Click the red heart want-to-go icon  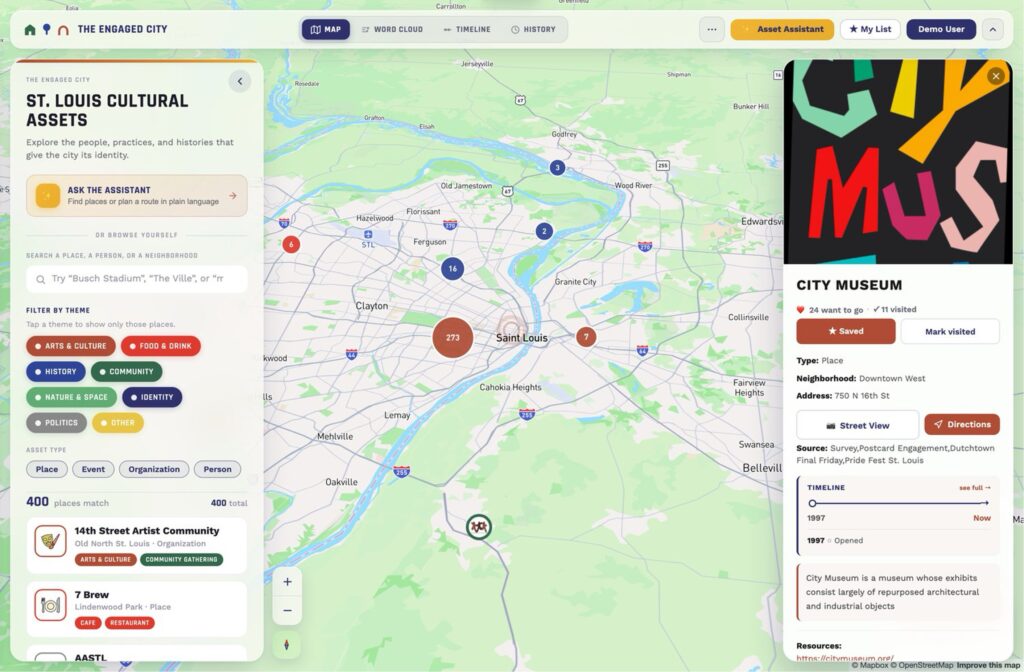[x=800, y=310]
